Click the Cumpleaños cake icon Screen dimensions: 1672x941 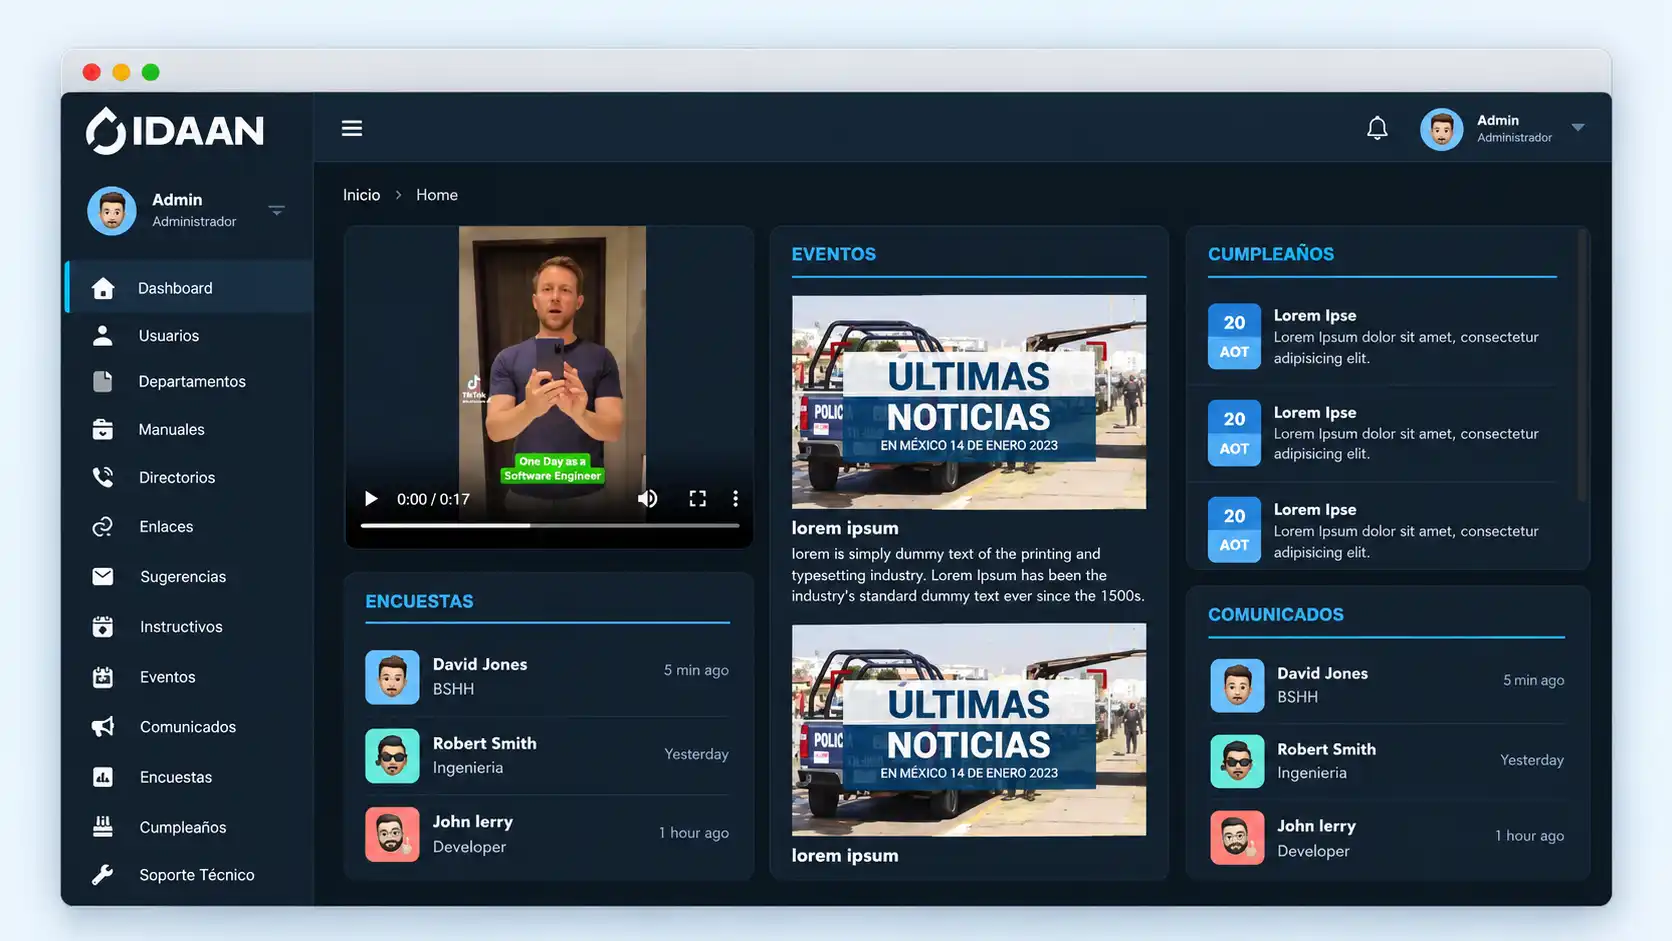(102, 826)
